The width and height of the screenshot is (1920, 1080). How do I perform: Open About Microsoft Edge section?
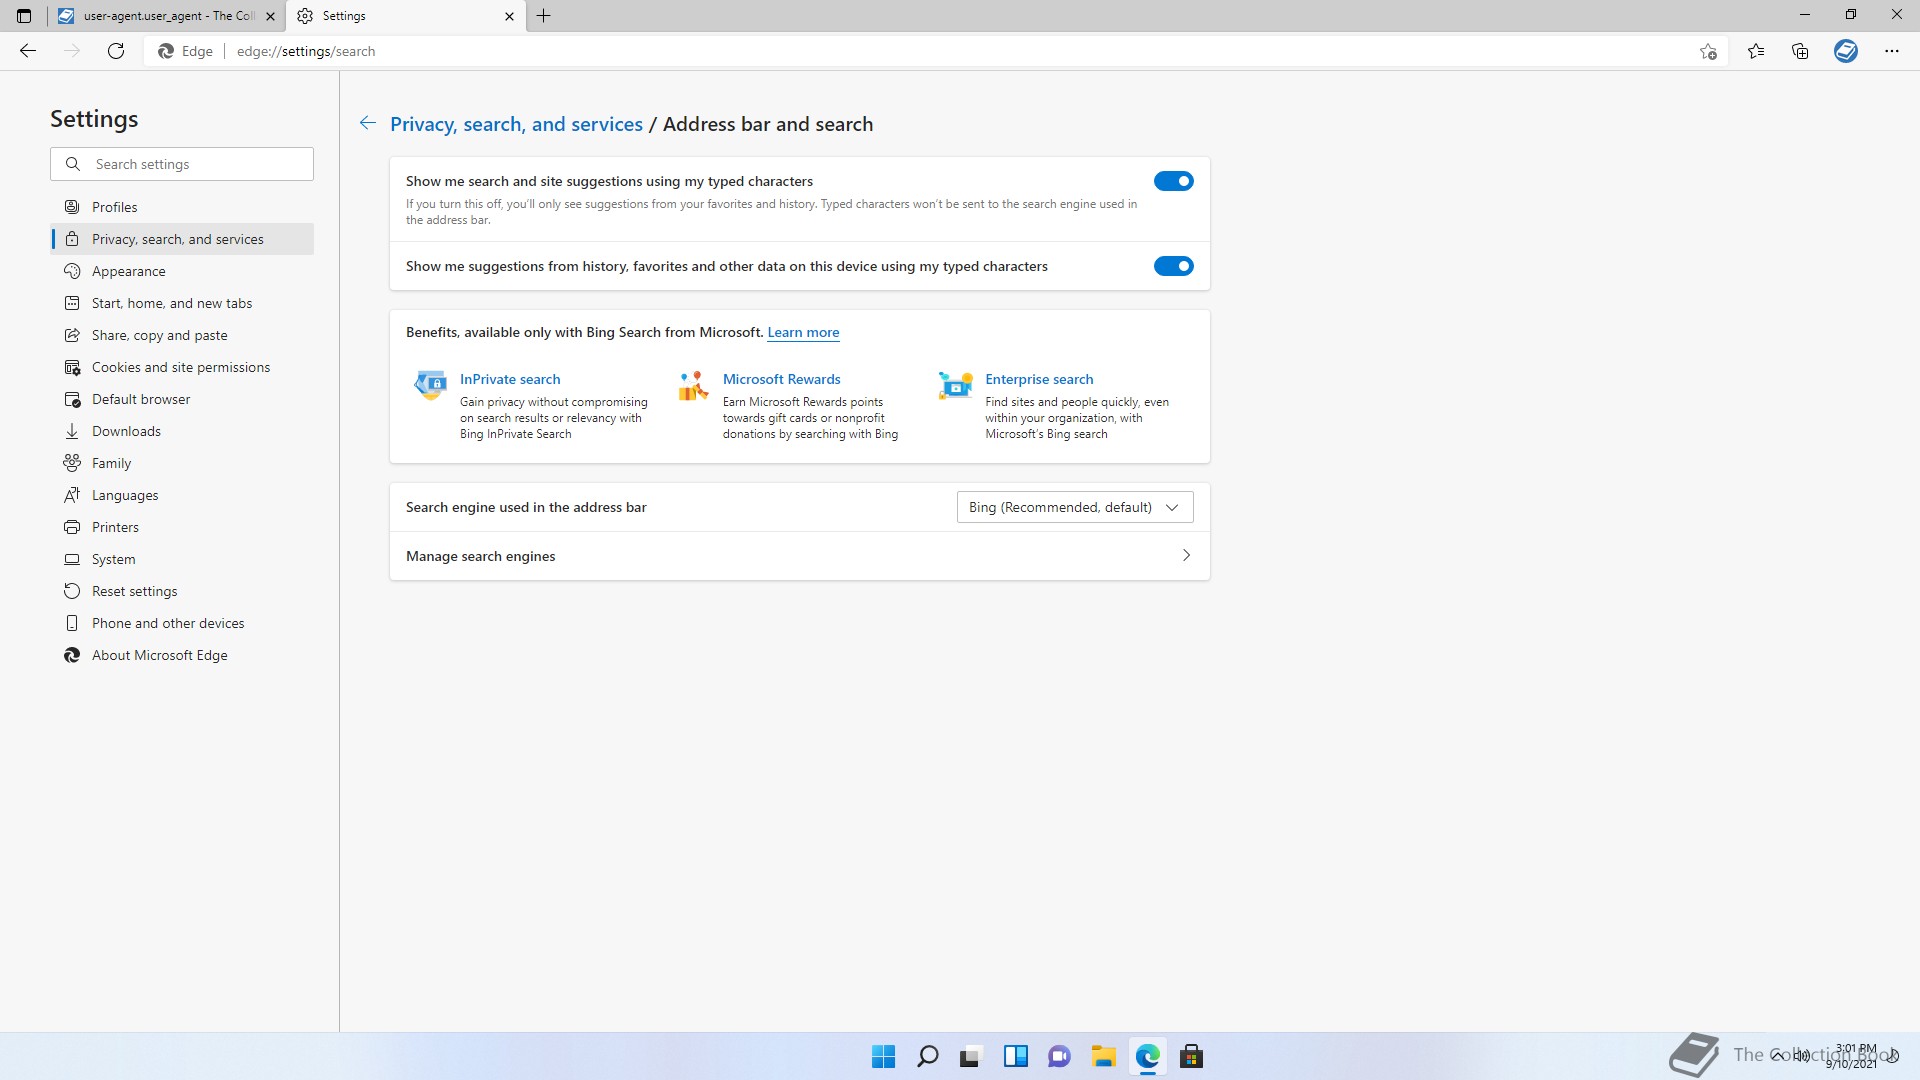[x=182, y=655]
